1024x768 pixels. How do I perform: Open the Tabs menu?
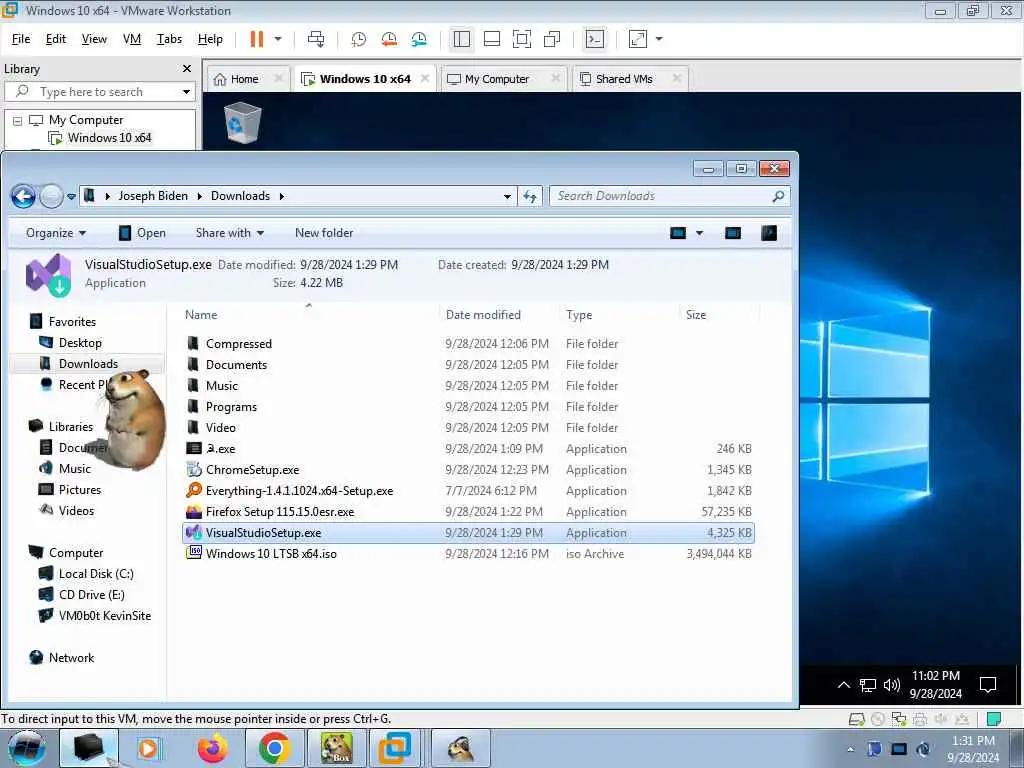click(169, 39)
